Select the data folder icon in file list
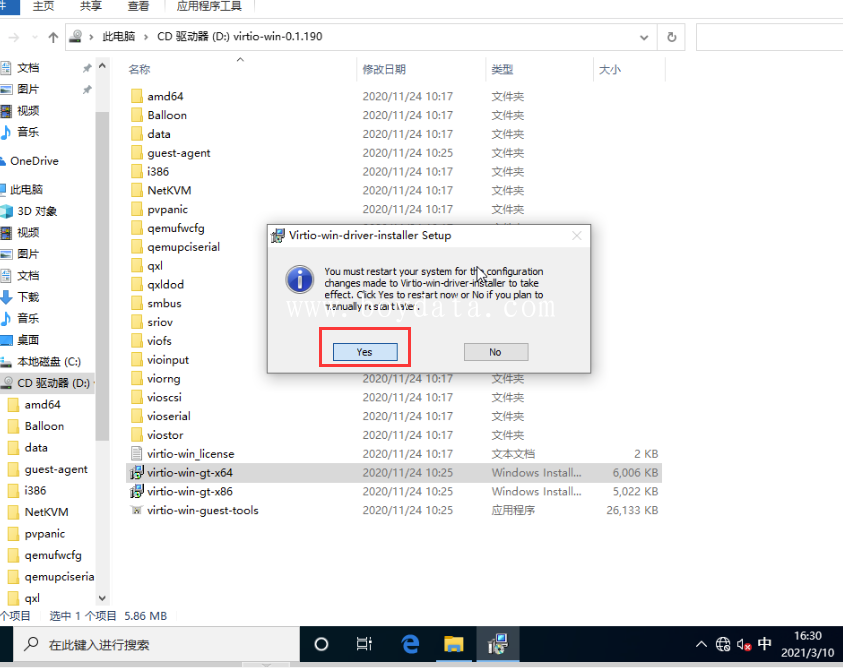The width and height of the screenshot is (843, 668). [137, 134]
